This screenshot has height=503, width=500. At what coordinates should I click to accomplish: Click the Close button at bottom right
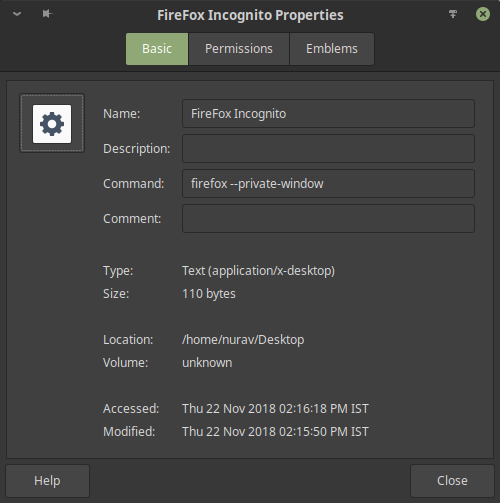tap(452, 481)
